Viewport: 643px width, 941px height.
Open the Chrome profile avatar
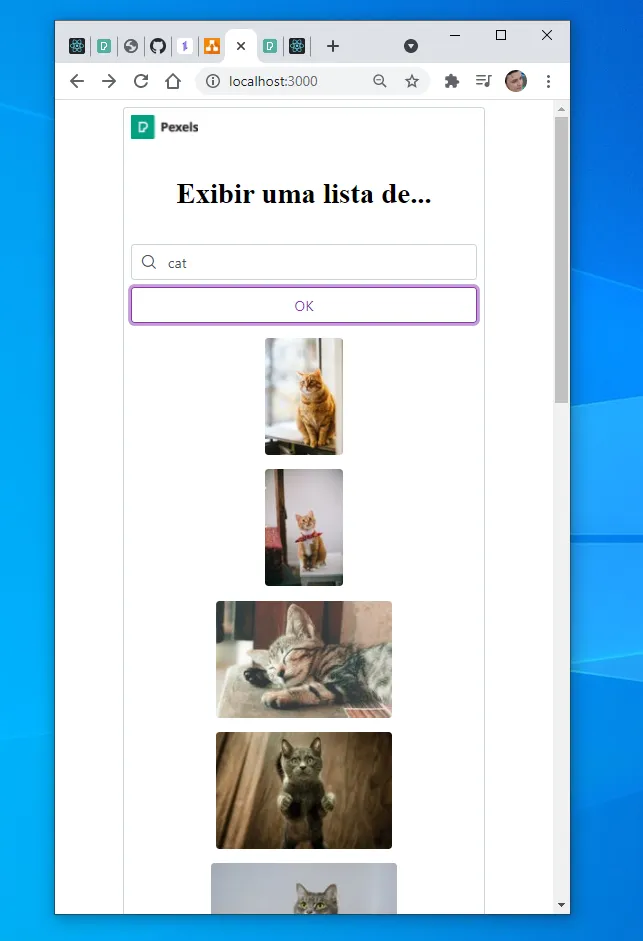516,81
